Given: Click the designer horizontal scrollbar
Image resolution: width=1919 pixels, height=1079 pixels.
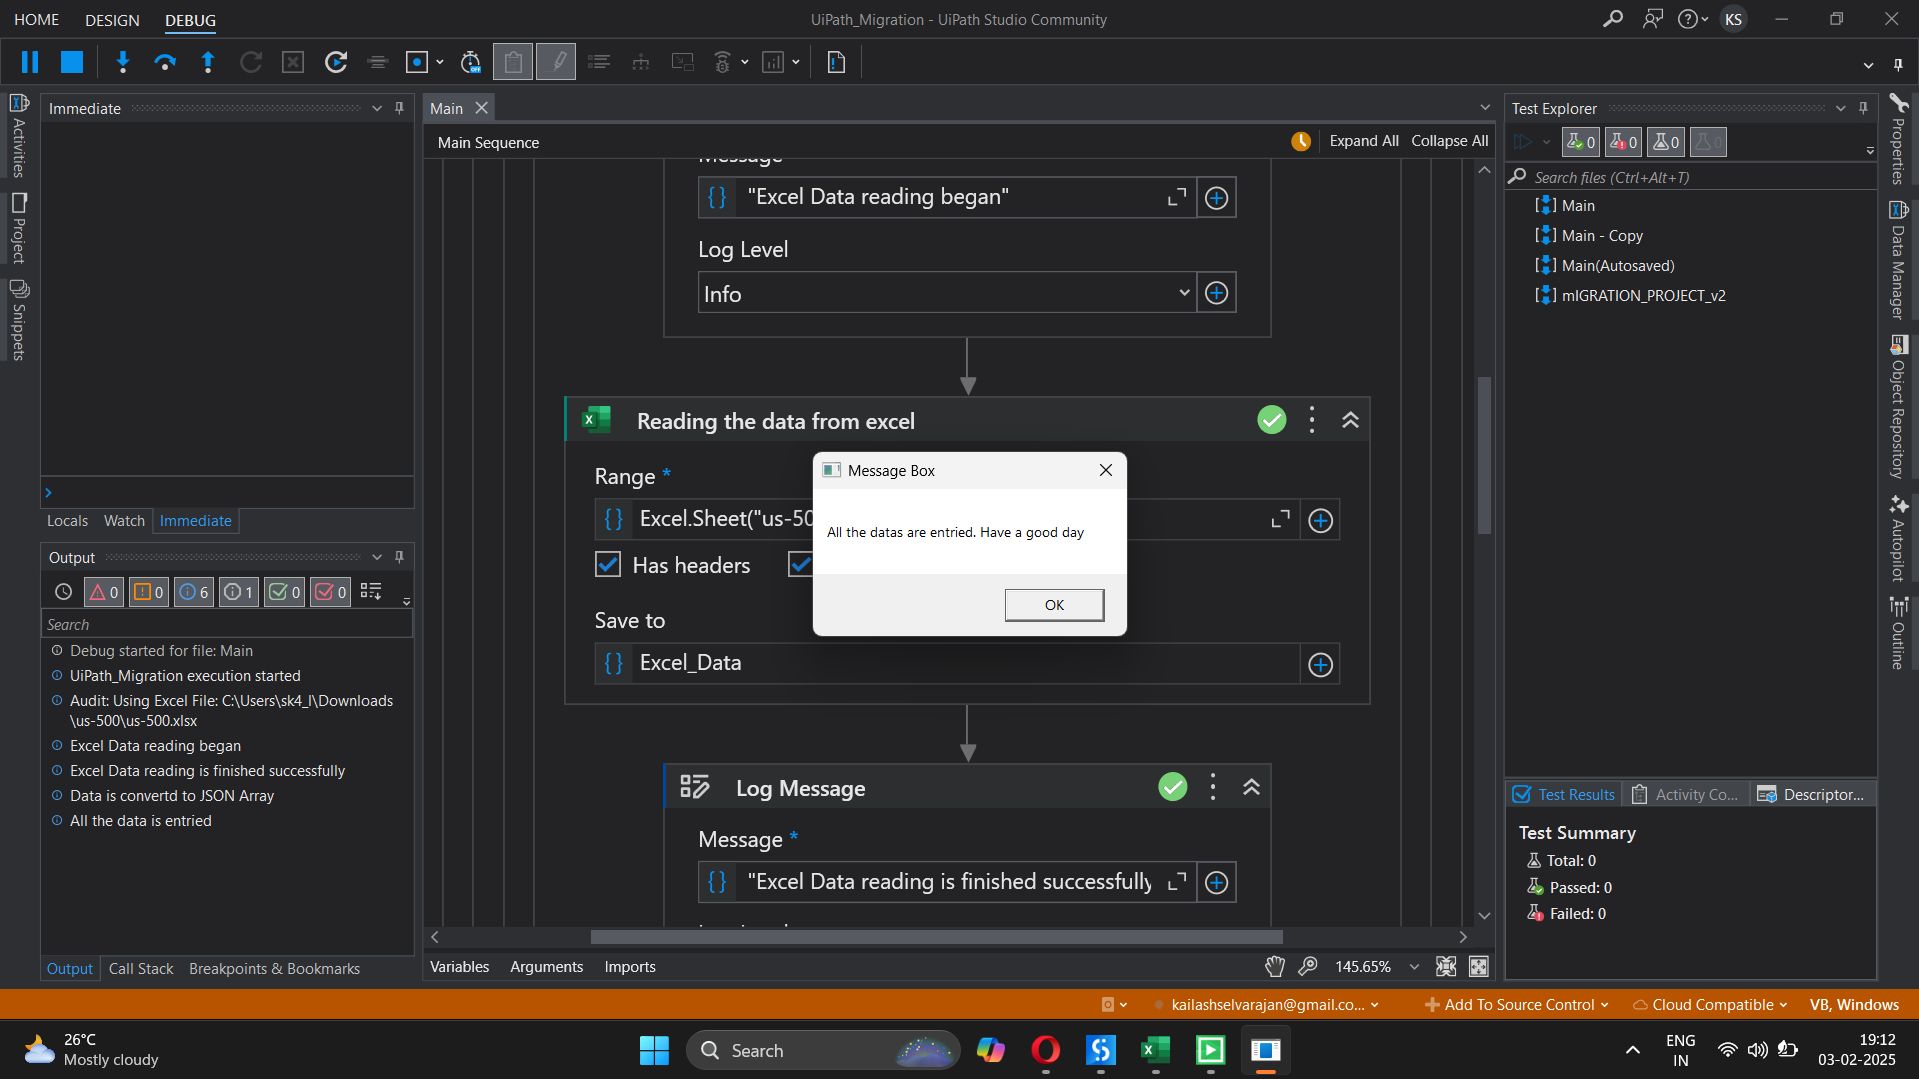Looking at the screenshot, I should pos(936,937).
